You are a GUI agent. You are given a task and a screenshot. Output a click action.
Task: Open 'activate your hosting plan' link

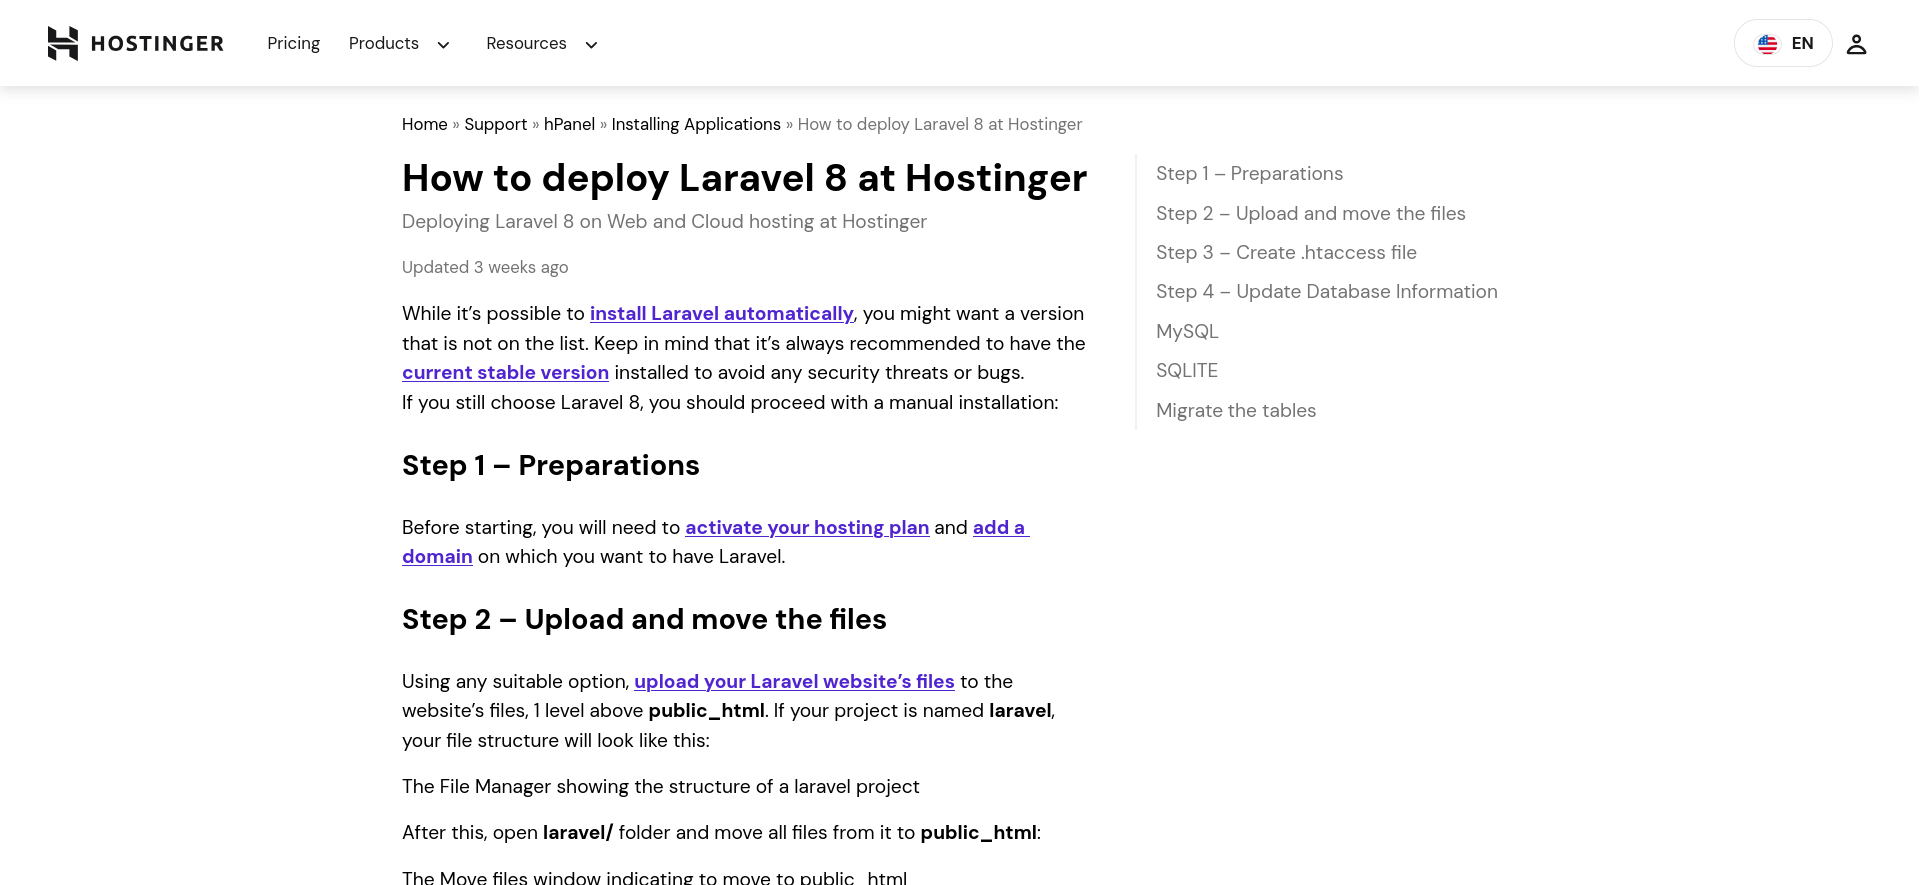click(x=807, y=527)
